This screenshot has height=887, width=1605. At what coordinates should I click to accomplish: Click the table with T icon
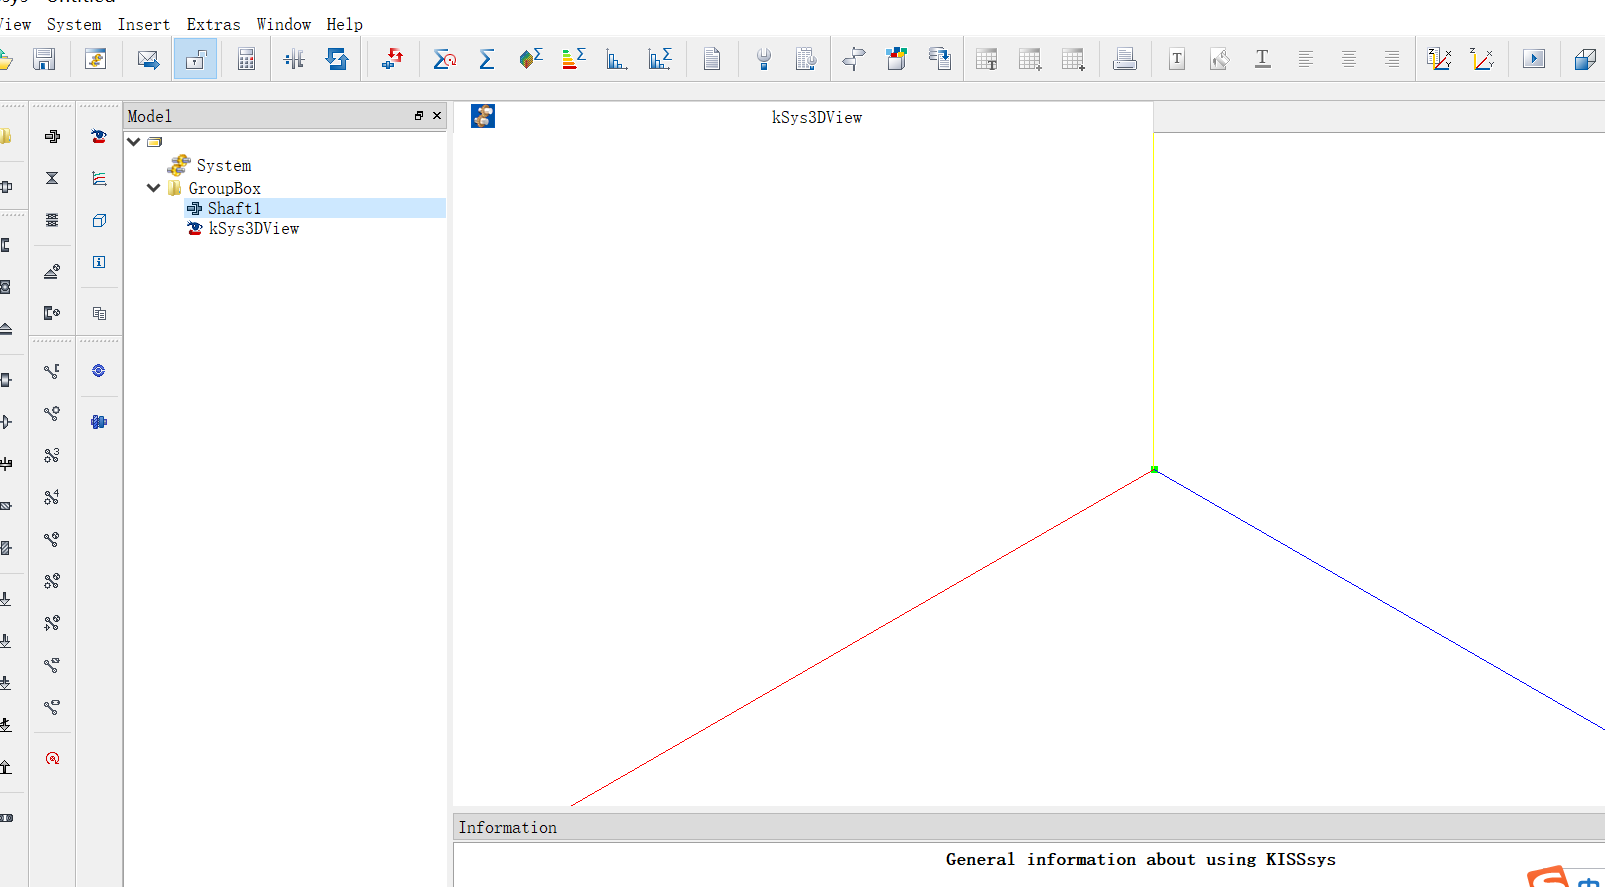[986, 59]
